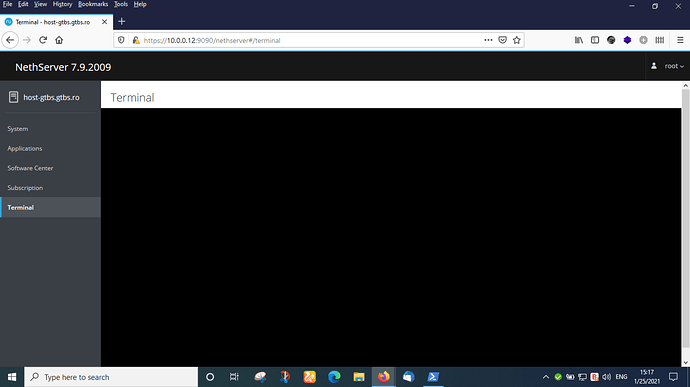
Task: Click the user icon next to root
Action: (654, 66)
